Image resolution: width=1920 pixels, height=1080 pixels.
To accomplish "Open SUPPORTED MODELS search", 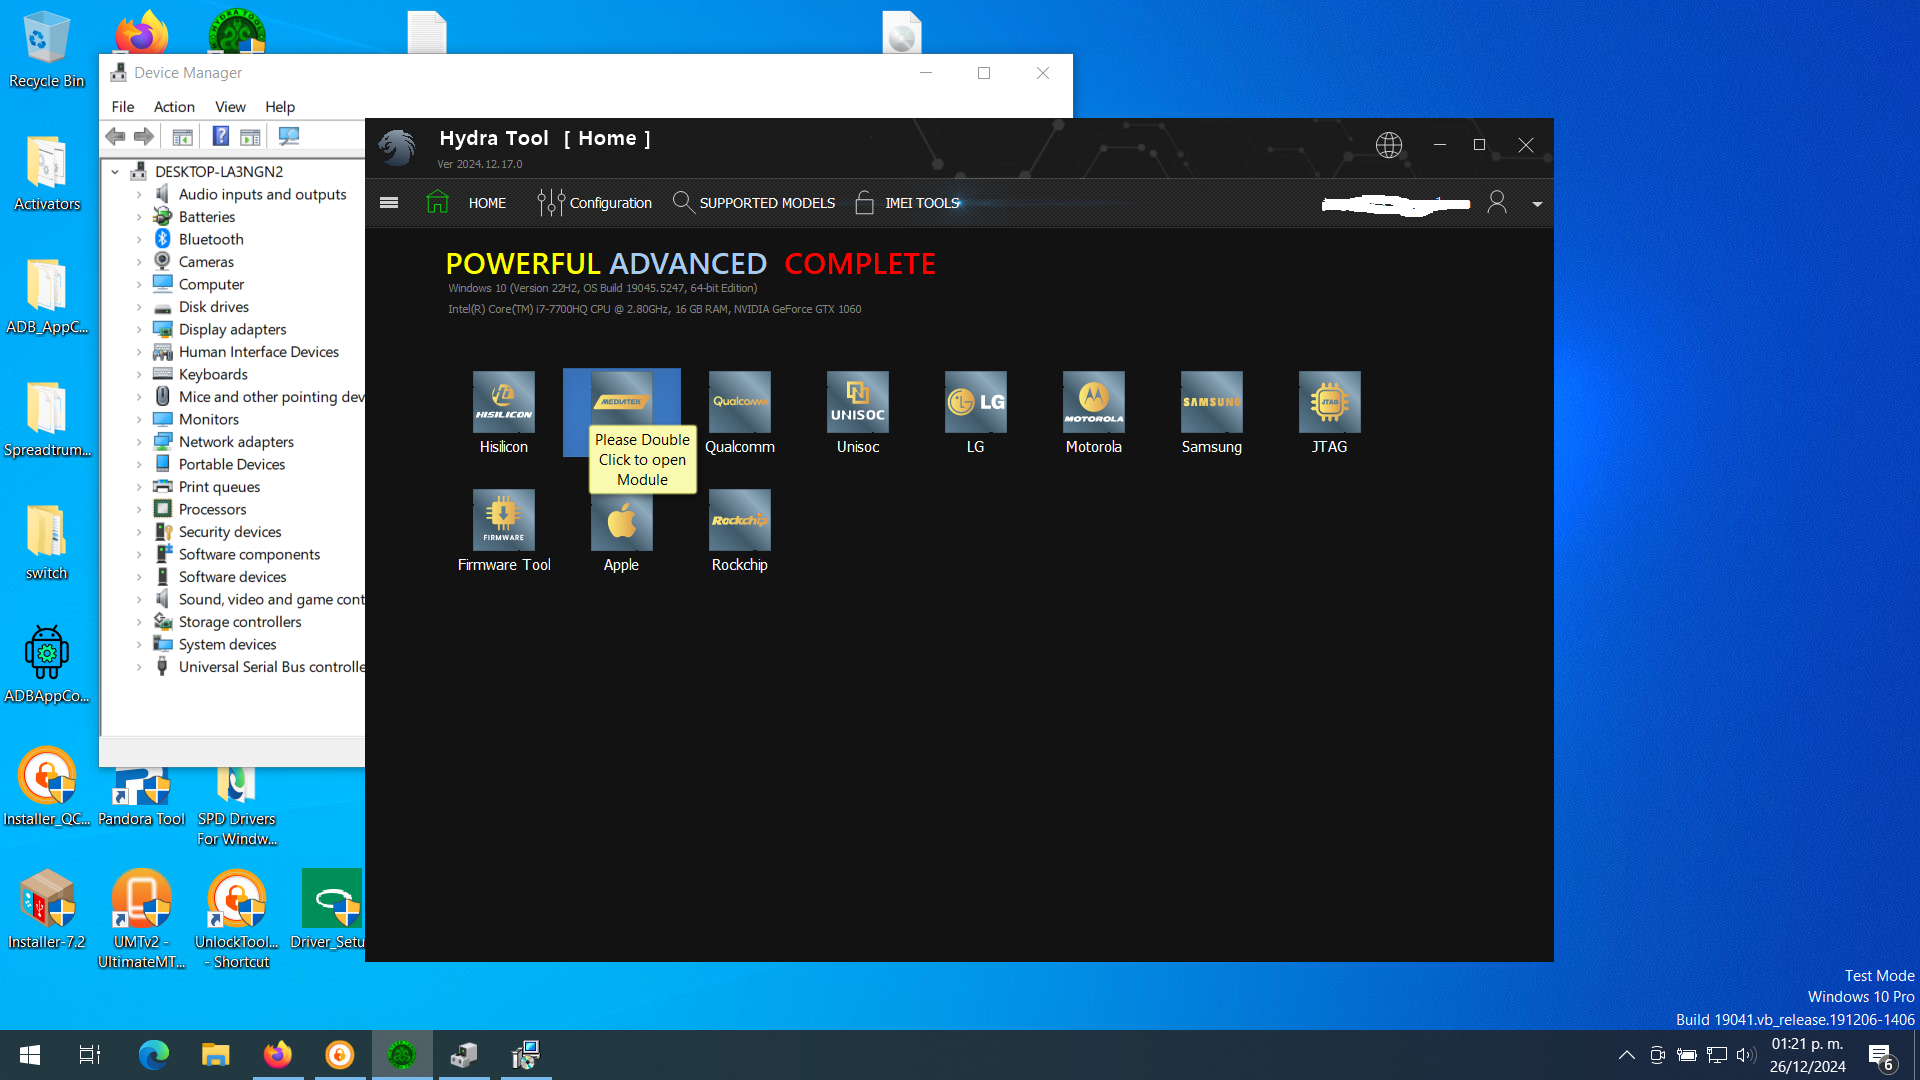I will click(754, 203).
